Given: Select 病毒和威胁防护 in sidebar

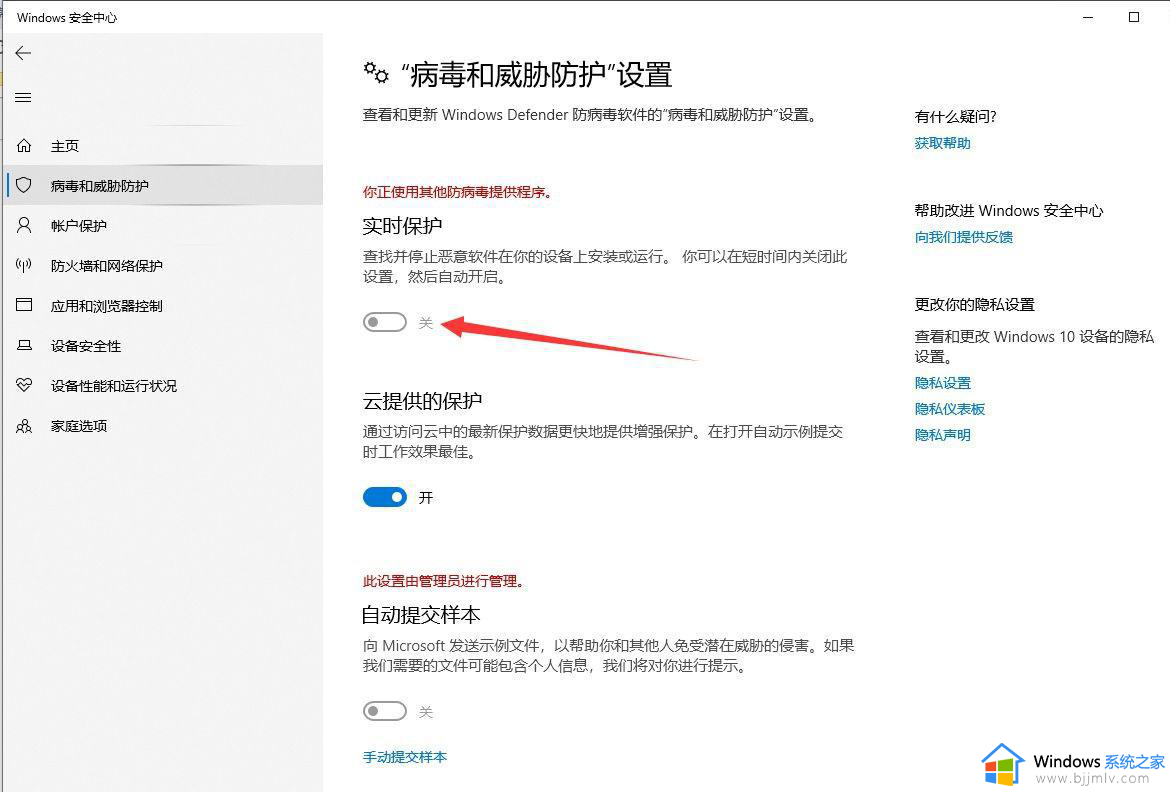Looking at the screenshot, I should pos(163,185).
